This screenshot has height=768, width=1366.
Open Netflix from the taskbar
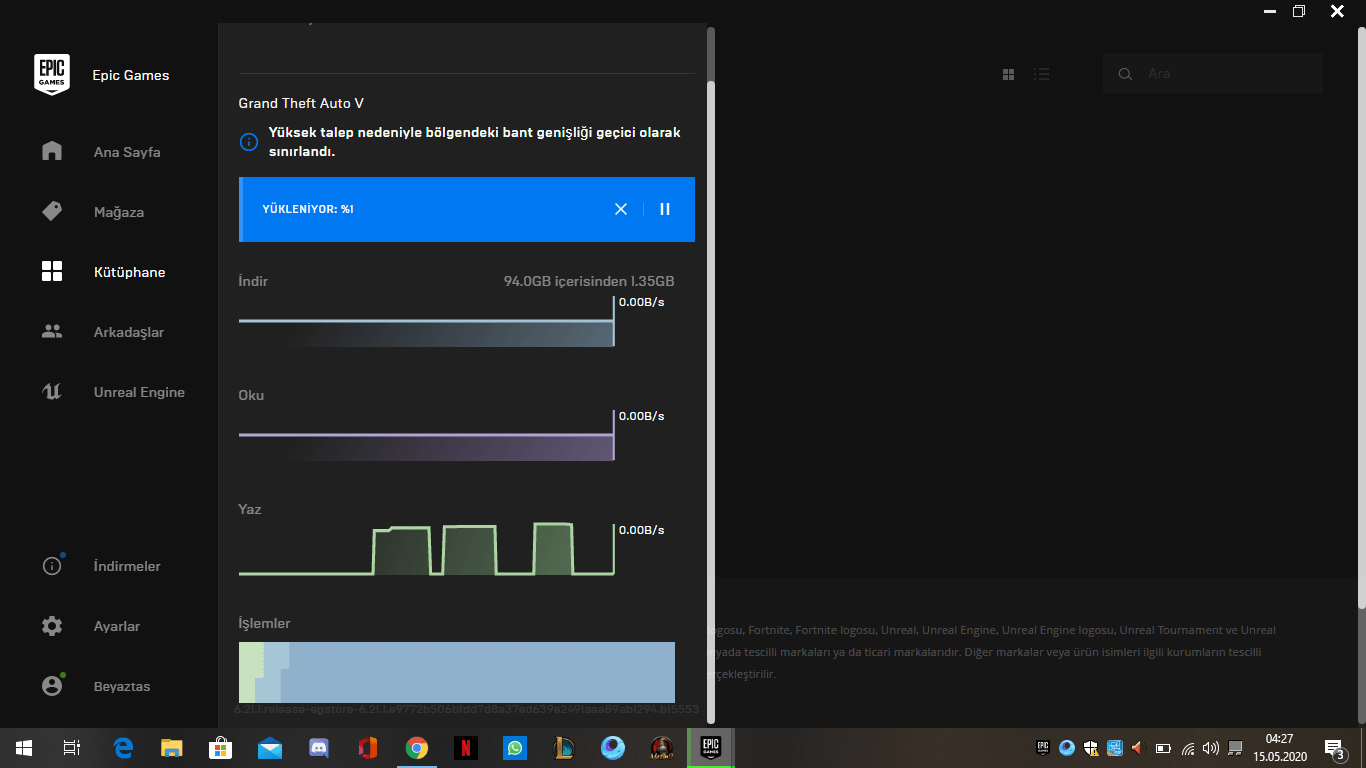(x=465, y=748)
